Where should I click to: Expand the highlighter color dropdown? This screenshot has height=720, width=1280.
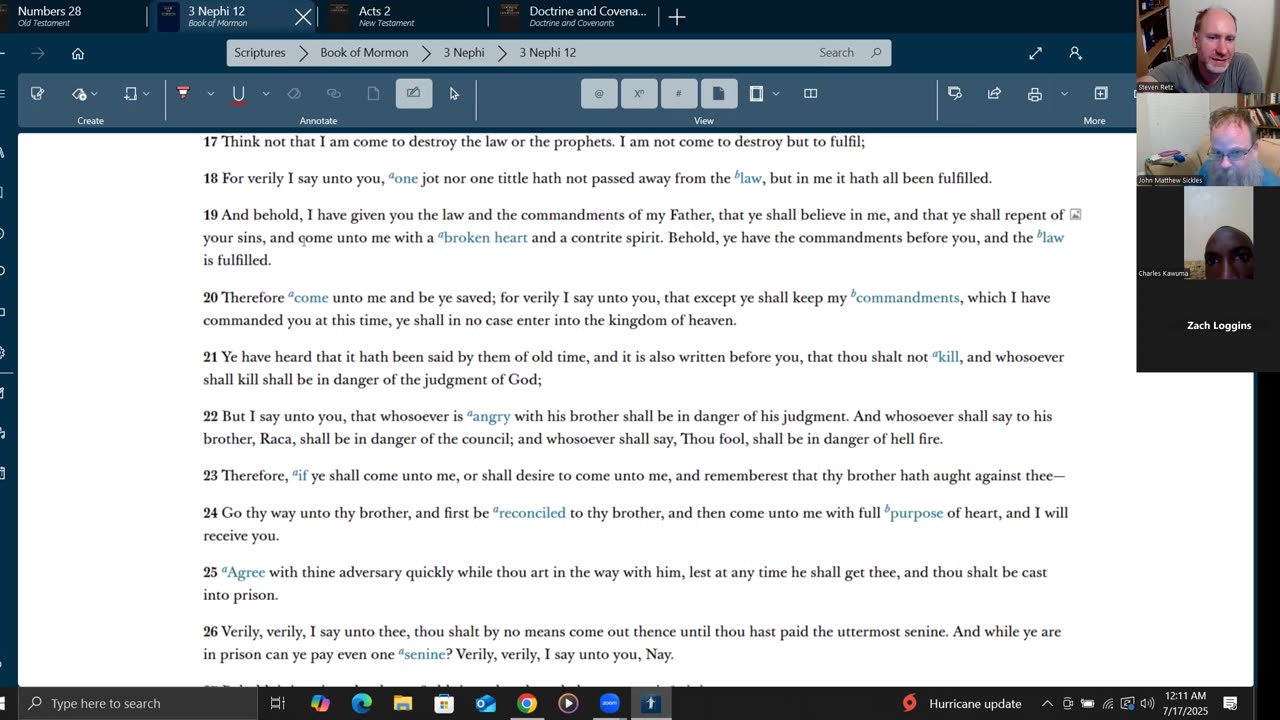(210, 94)
